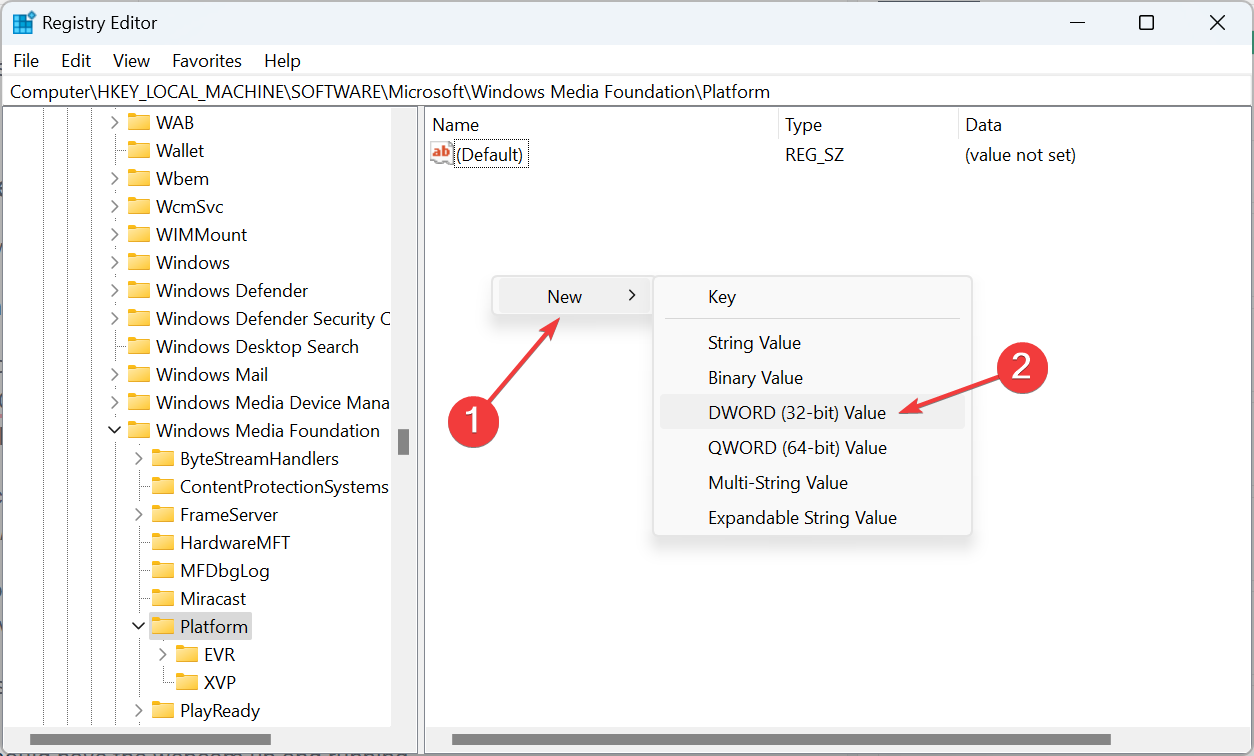Click the EVR folder icon
The width and height of the screenshot is (1254, 756).
[187, 655]
